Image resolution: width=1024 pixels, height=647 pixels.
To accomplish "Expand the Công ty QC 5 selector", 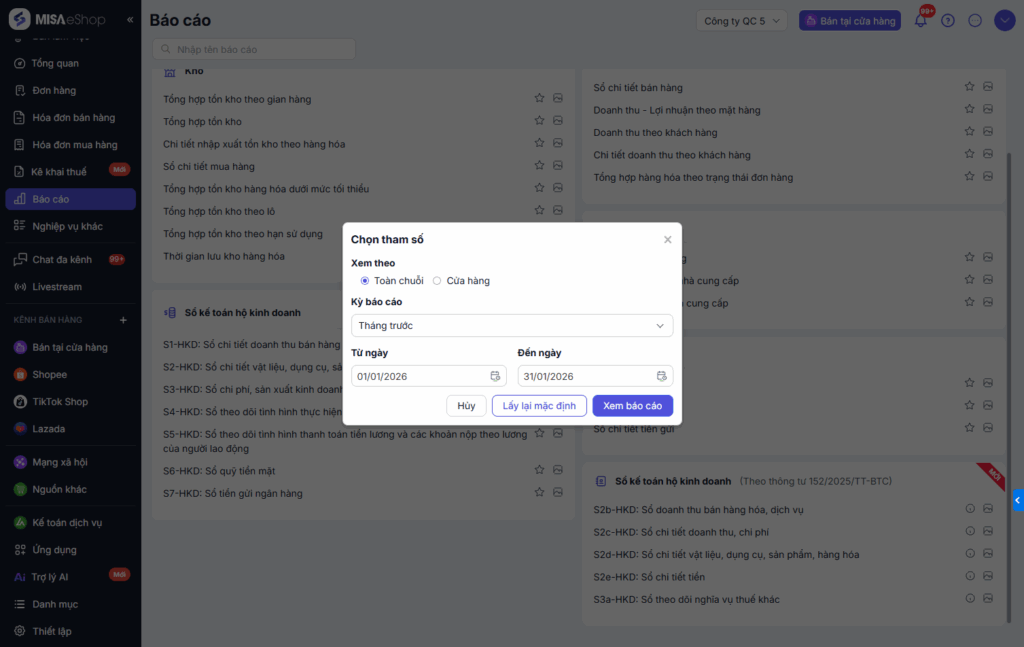I will click(742, 20).
